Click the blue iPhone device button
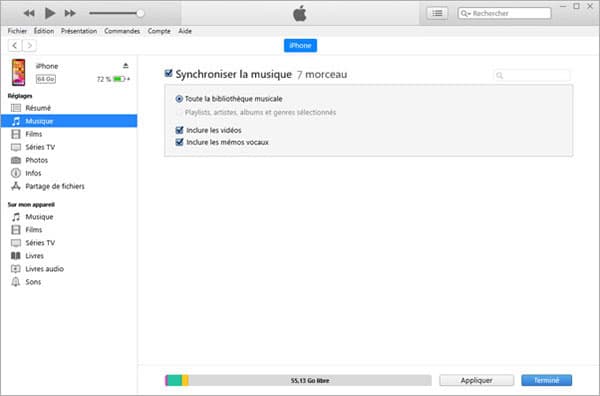Viewport: 600px width, 396px height. coord(300,46)
